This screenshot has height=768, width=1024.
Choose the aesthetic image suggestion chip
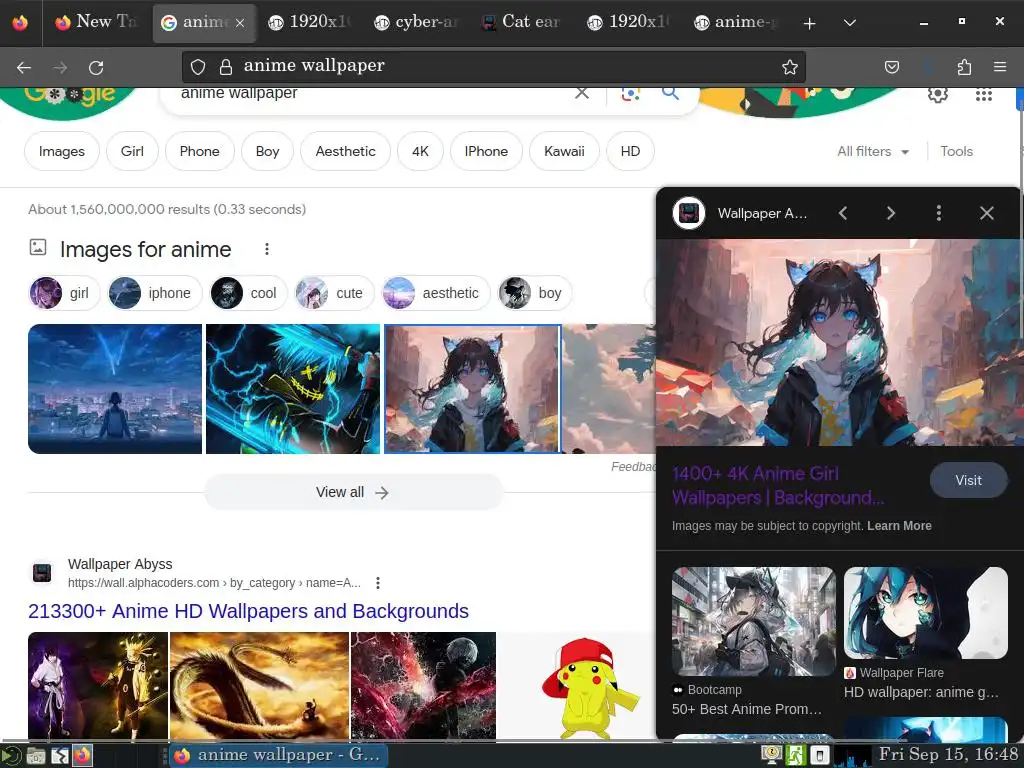tap(436, 293)
